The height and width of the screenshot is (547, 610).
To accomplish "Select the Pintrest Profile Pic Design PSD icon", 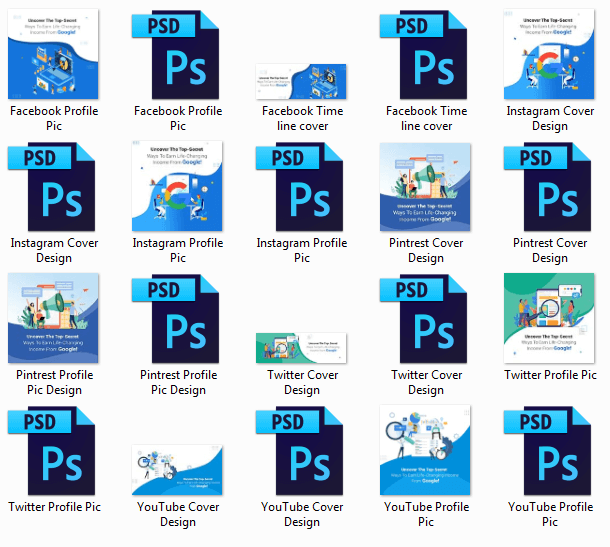I will [175, 319].
